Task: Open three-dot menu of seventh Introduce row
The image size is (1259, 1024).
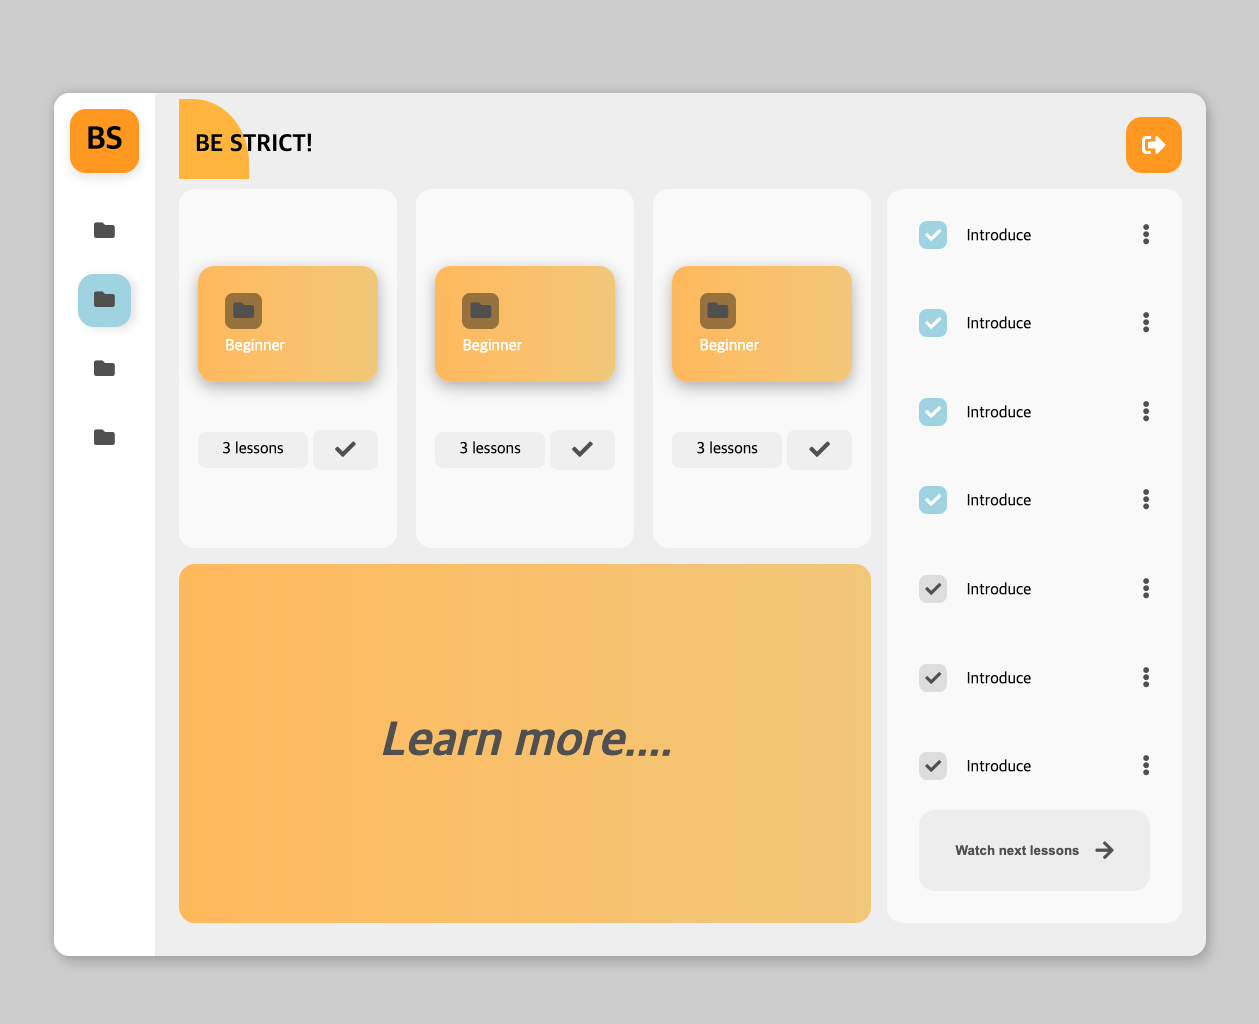Action: pos(1146,765)
